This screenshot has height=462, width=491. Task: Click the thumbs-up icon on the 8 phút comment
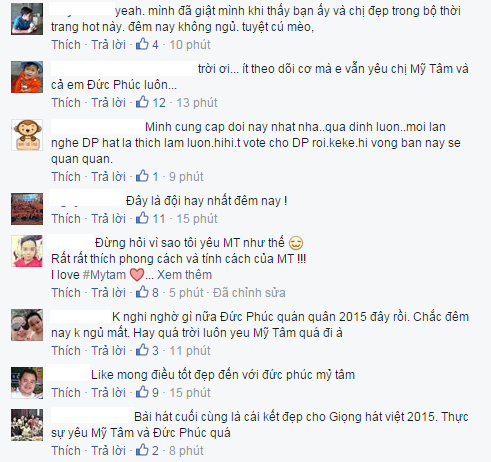tap(142, 450)
